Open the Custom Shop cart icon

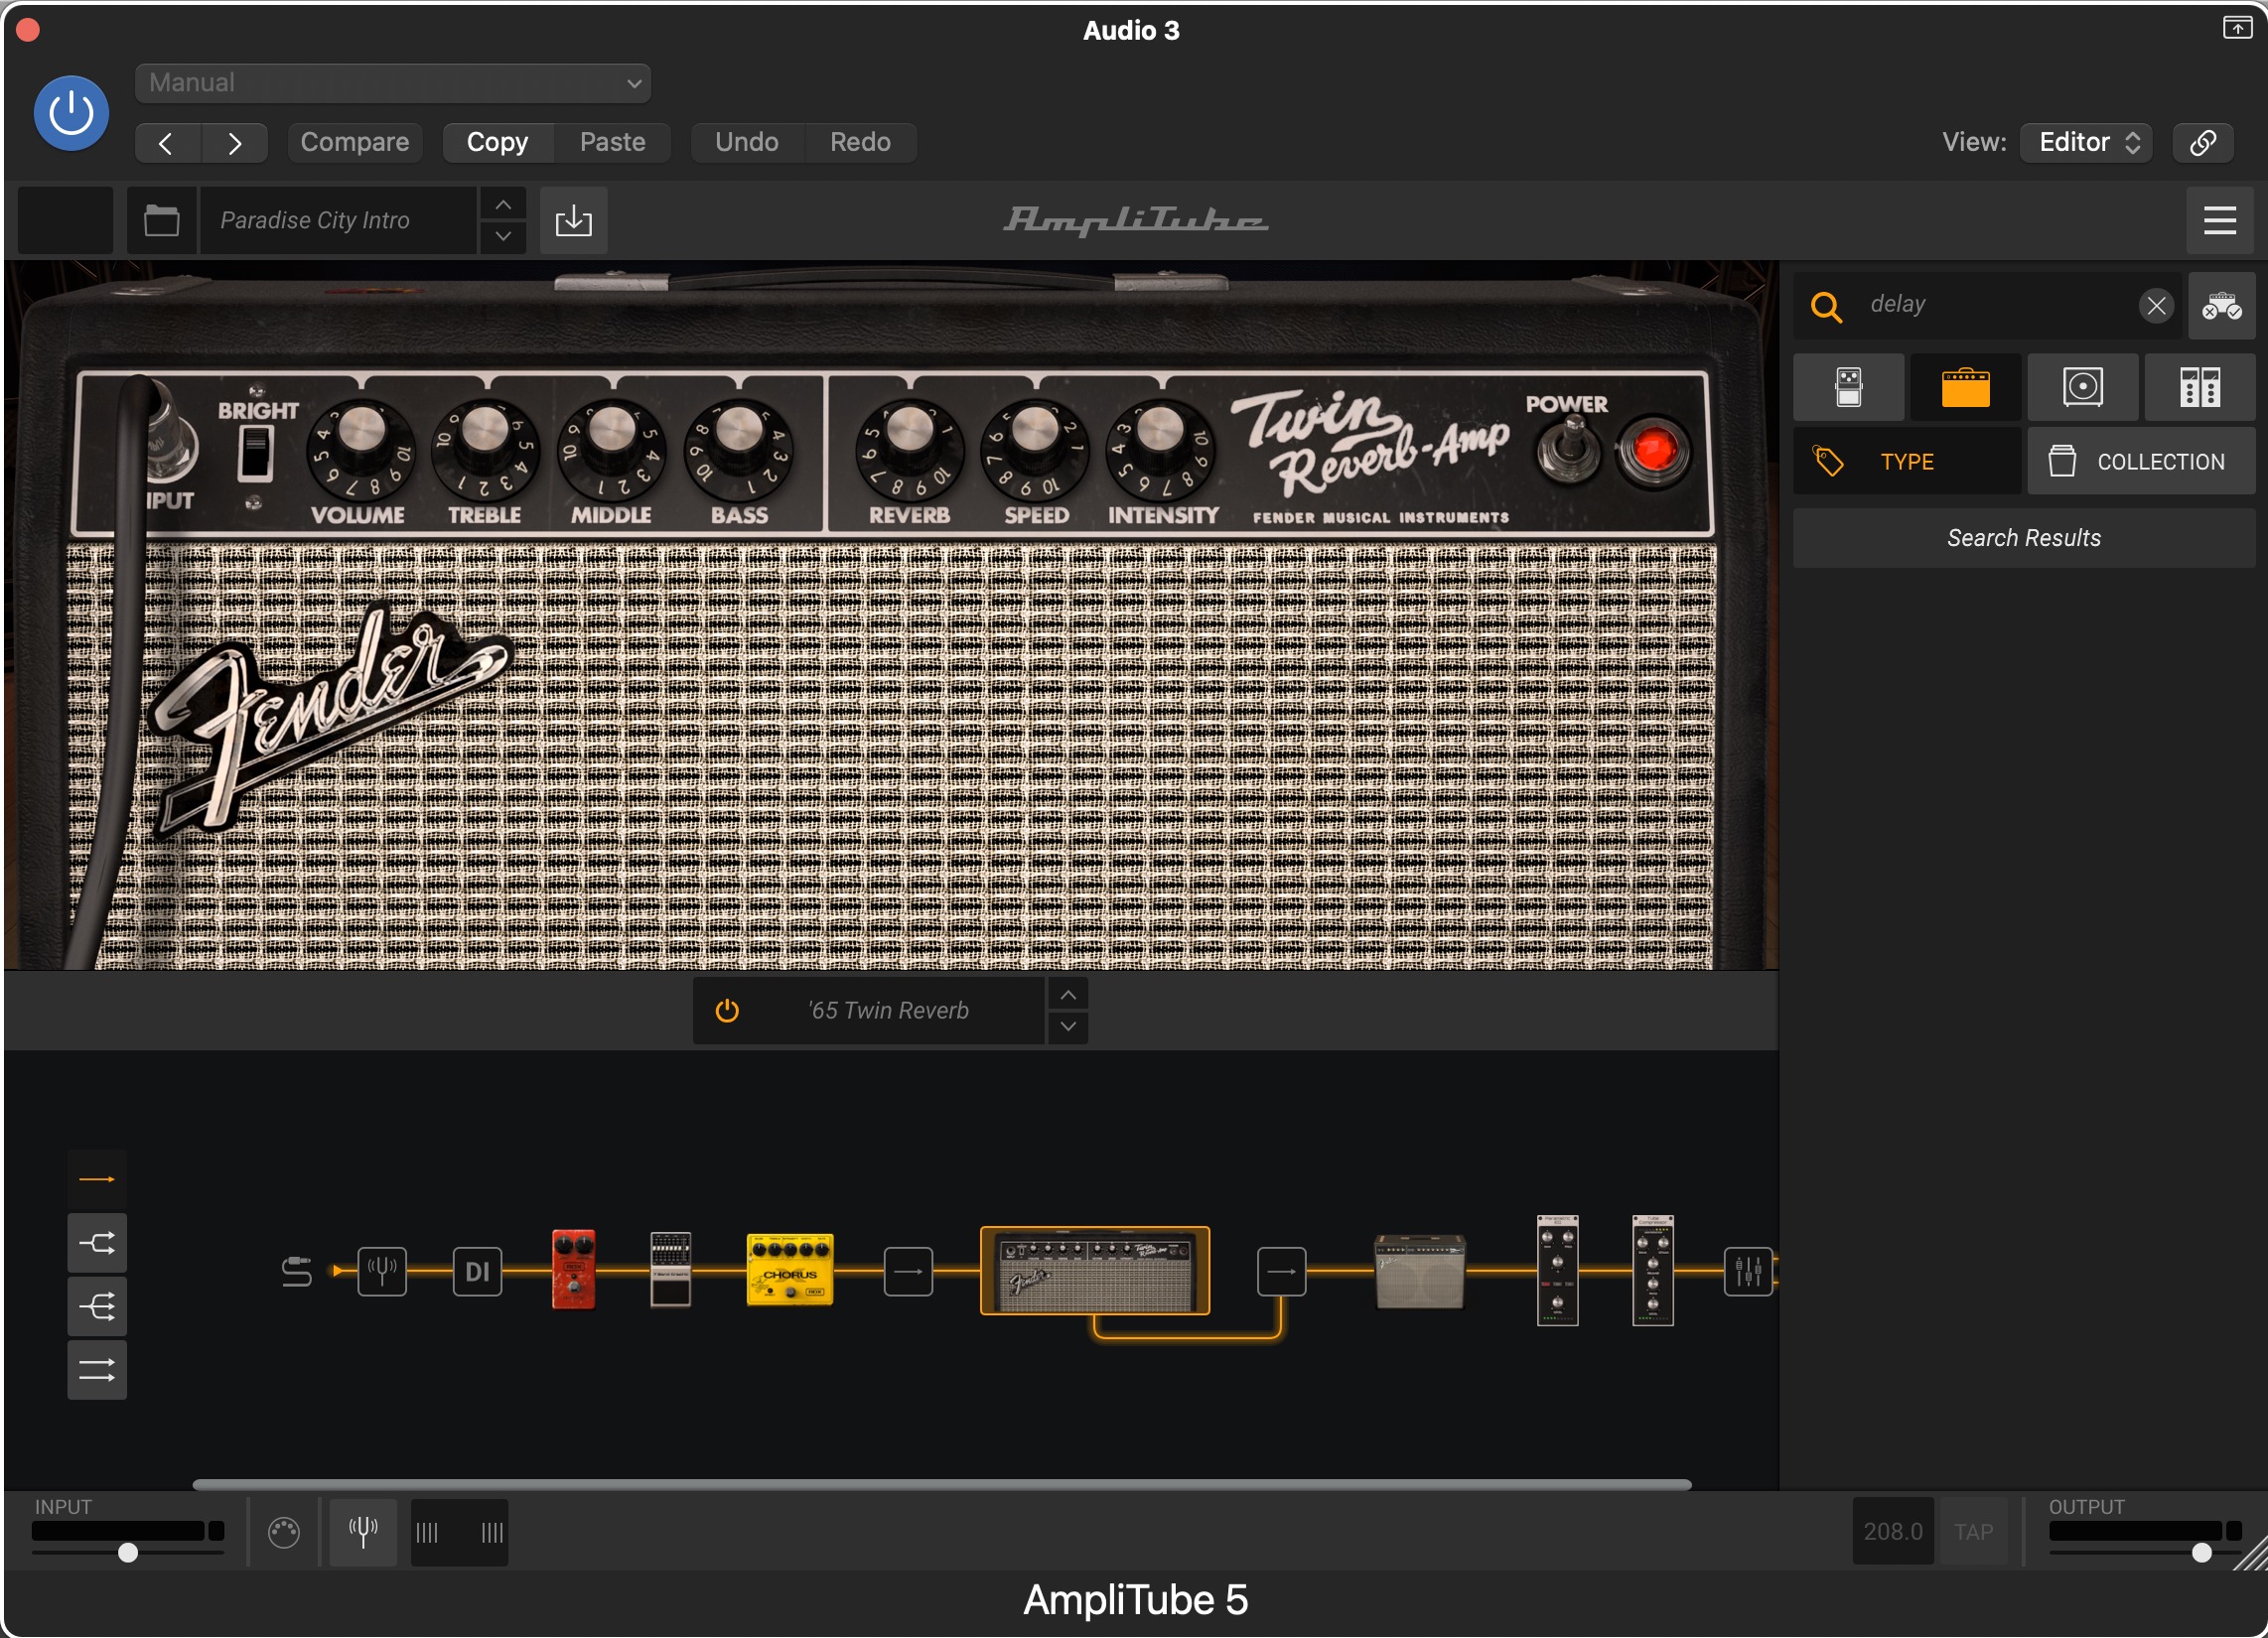tap(2221, 305)
